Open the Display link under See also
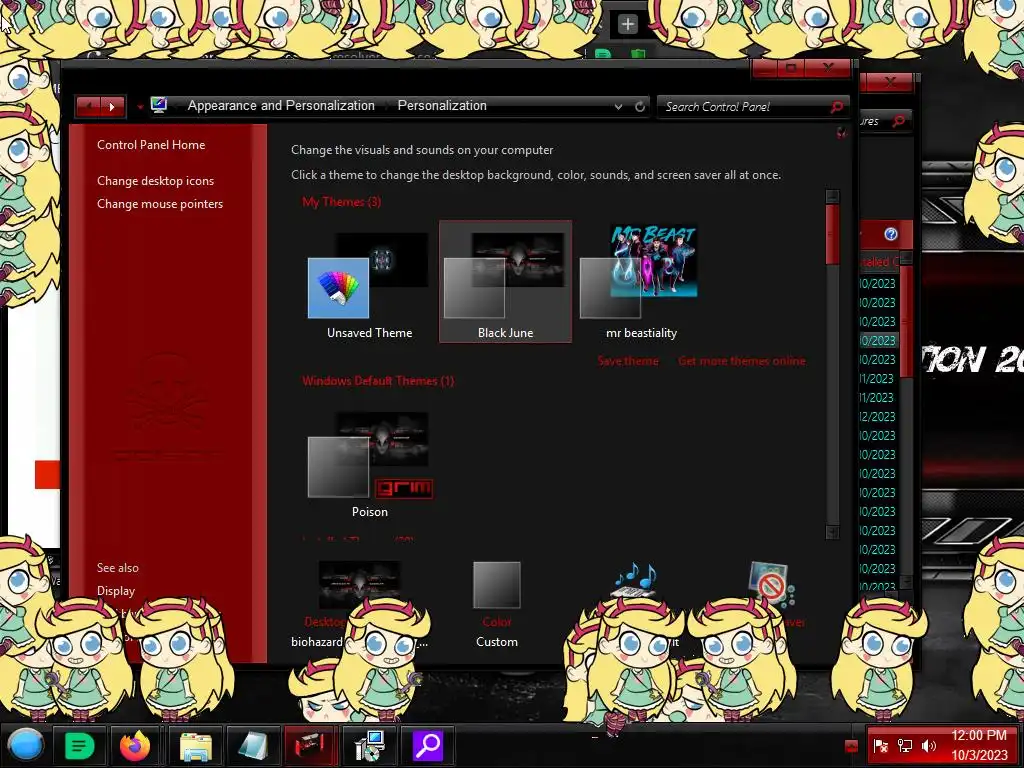Image resolution: width=1024 pixels, height=768 pixels. coord(116,591)
